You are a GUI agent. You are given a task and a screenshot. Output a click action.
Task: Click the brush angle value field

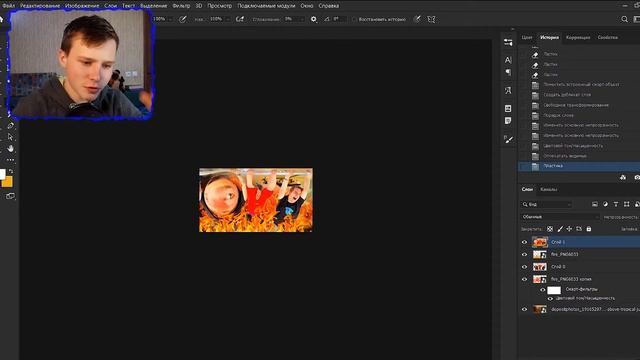(339, 19)
